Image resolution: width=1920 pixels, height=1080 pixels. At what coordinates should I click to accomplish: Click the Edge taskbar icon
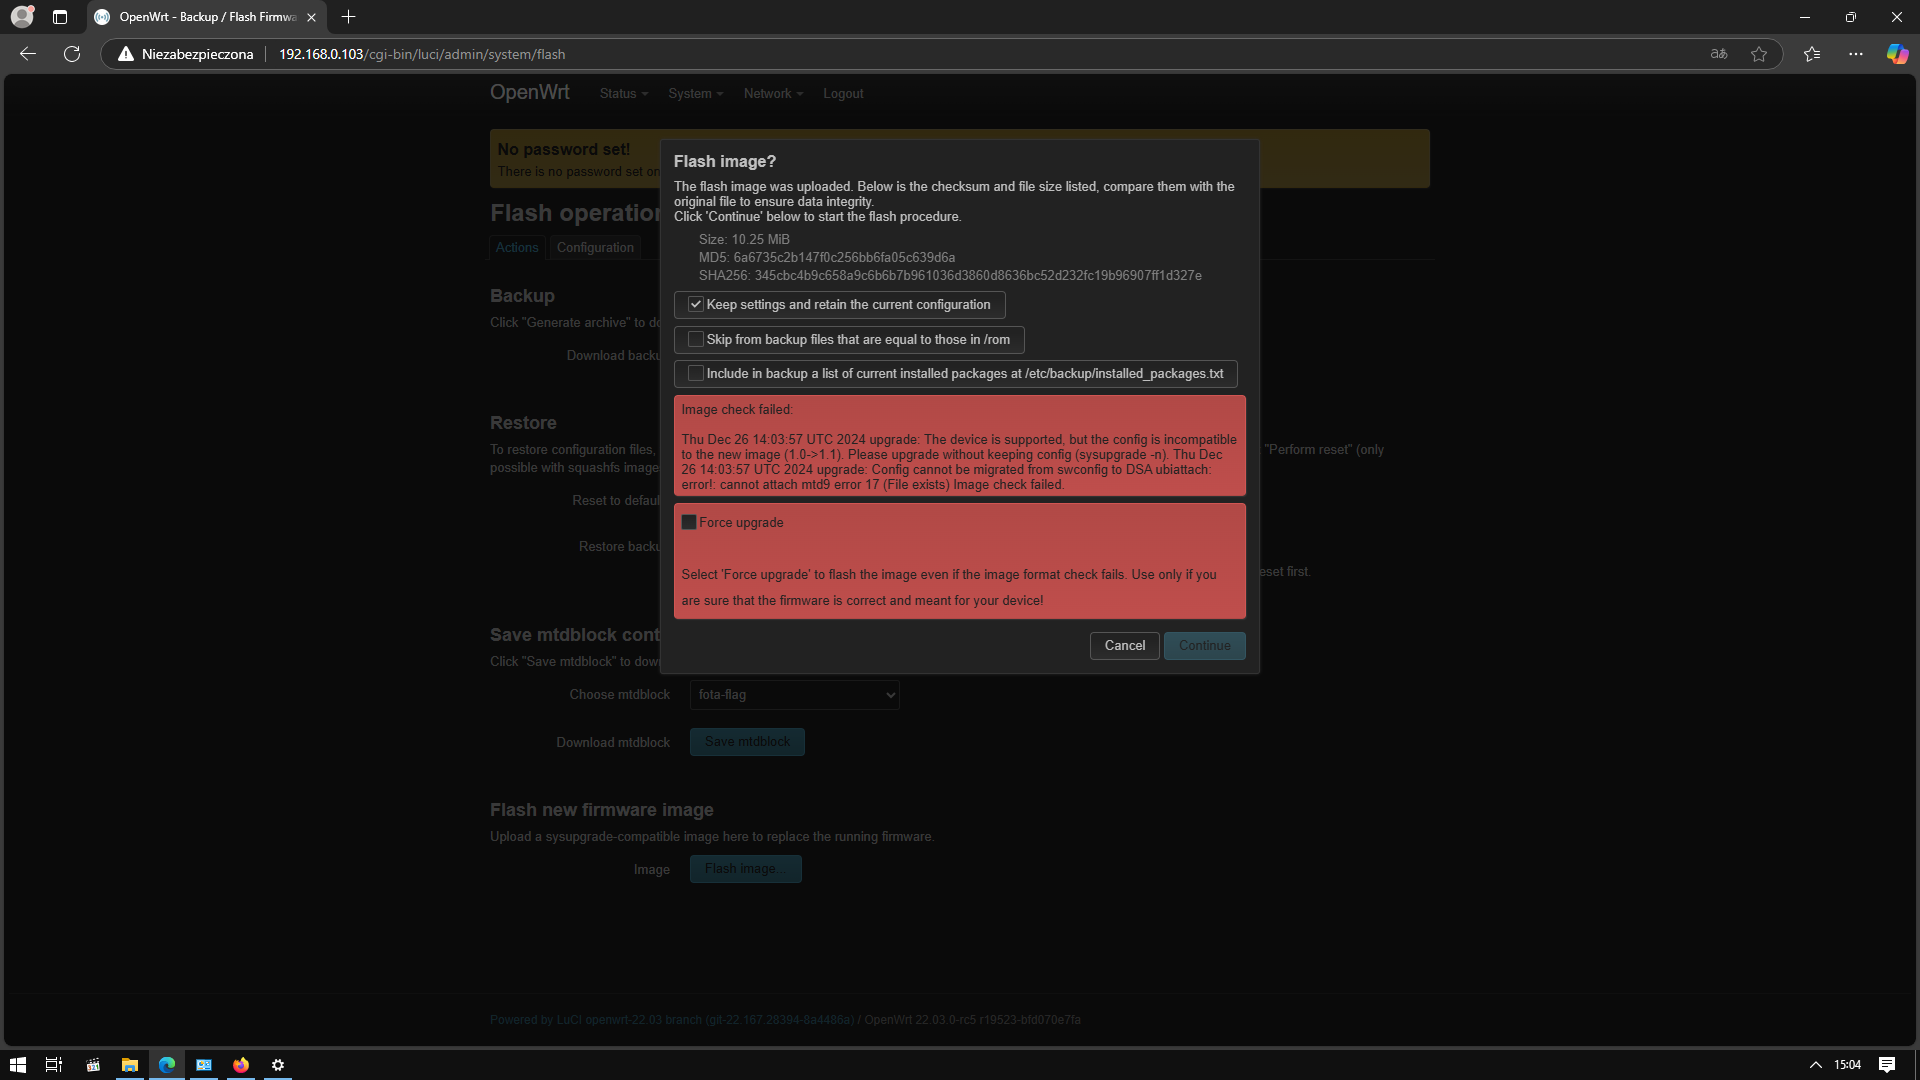pos(167,1065)
